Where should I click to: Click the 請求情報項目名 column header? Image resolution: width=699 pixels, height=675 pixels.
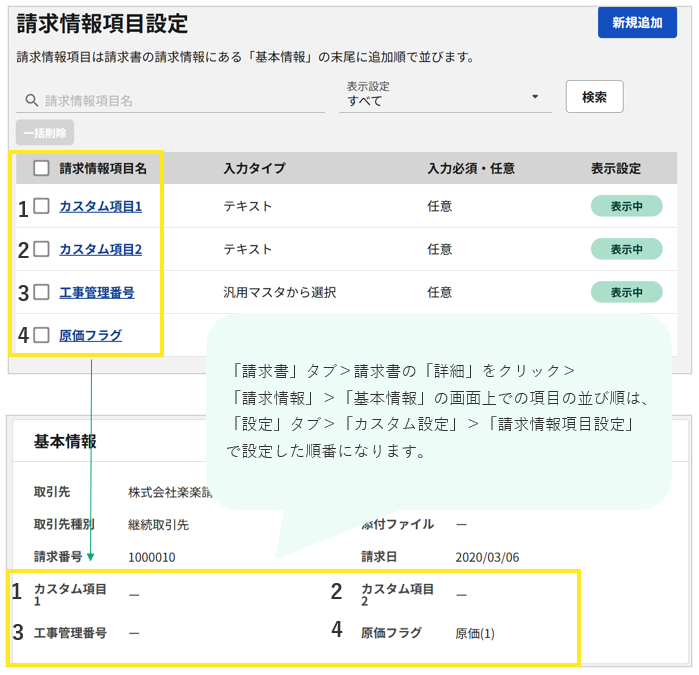103,168
